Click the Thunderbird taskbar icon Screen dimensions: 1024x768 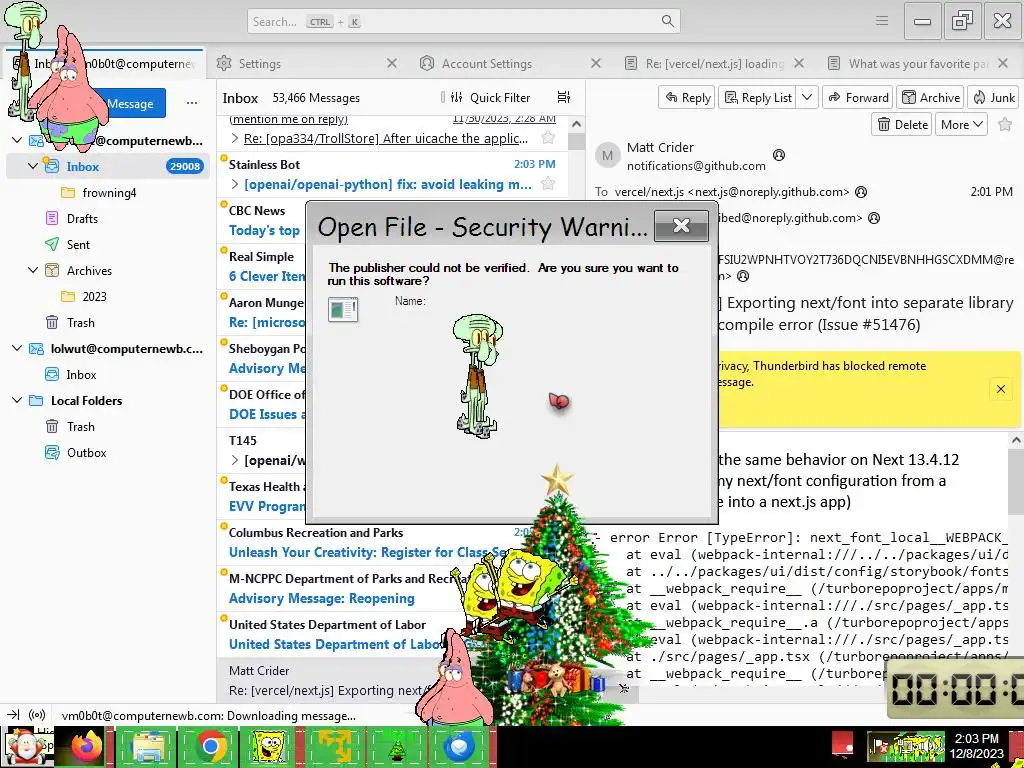point(458,746)
